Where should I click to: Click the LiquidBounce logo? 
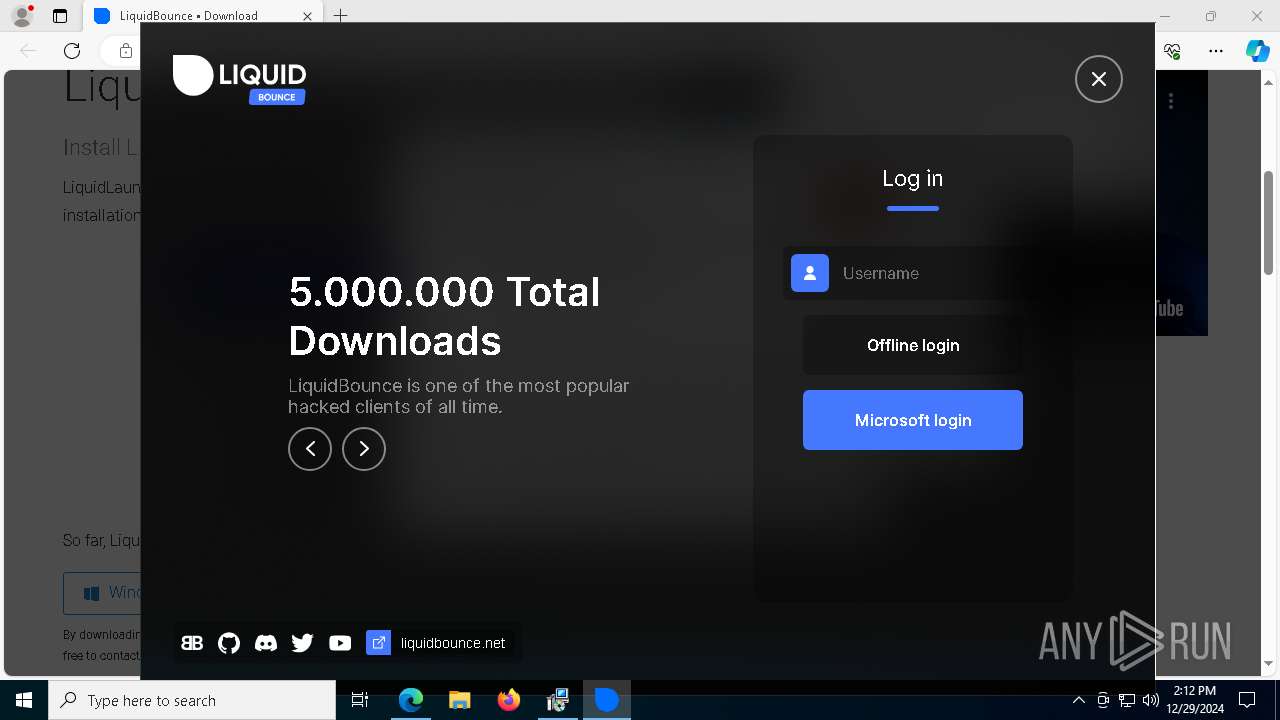coord(240,79)
